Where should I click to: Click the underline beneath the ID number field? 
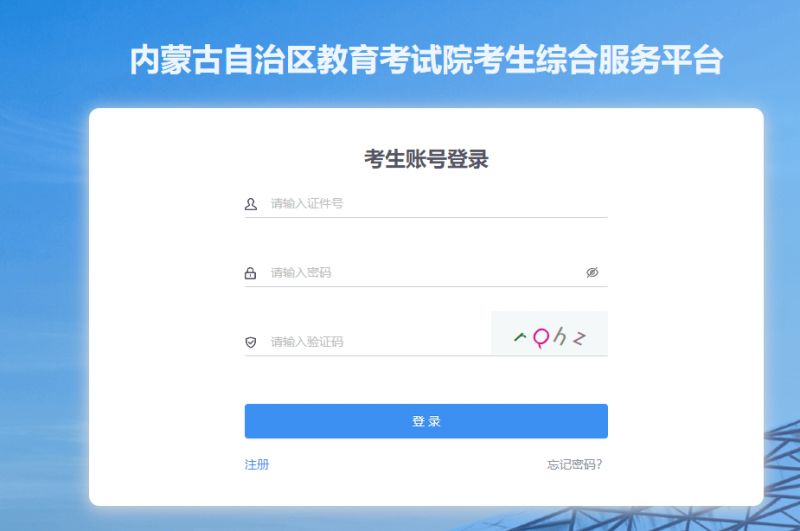point(426,217)
